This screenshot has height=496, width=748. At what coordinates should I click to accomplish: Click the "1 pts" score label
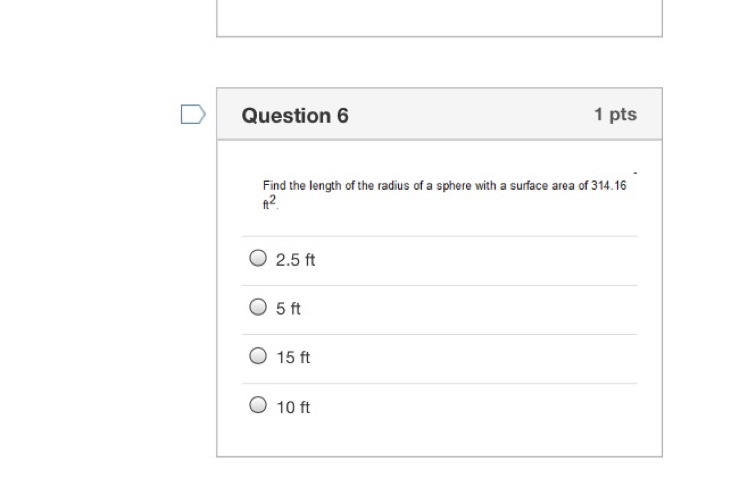click(x=615, y=114)
